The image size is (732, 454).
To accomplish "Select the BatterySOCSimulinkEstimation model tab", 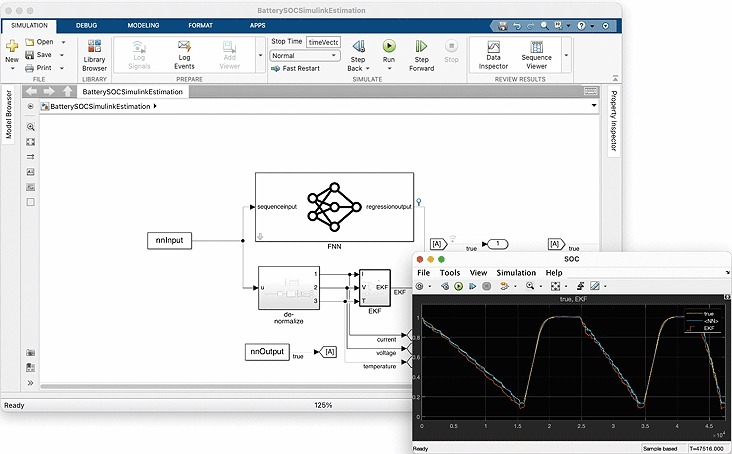I will (x=133, y=92).
